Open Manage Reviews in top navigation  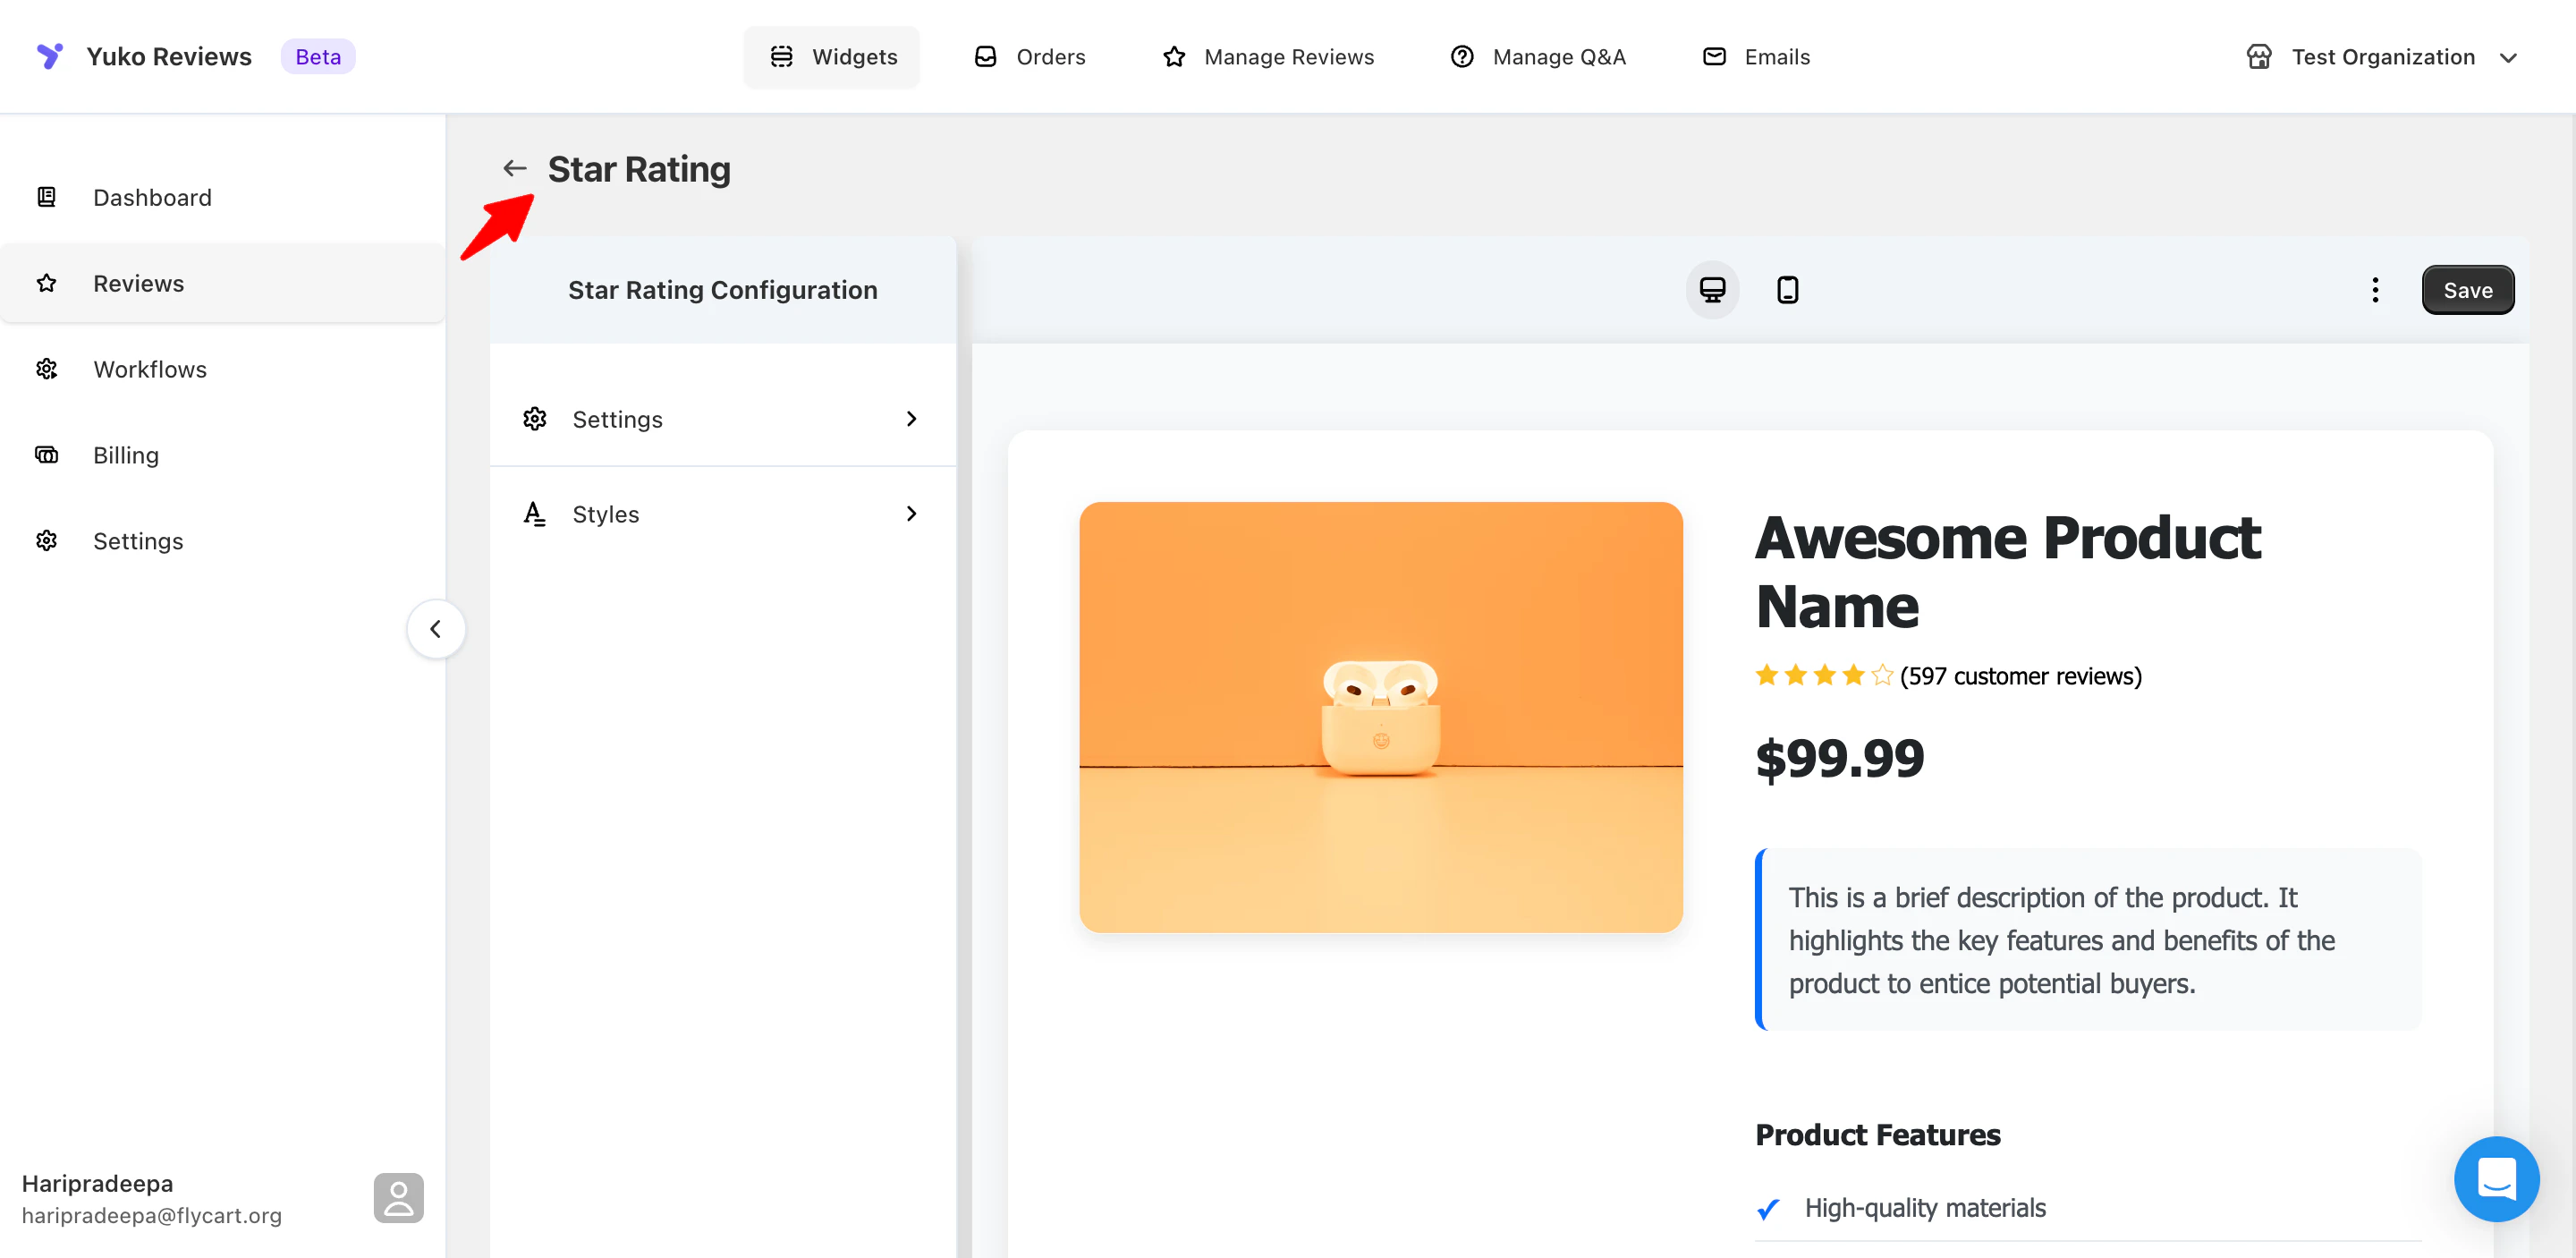click(x=1268, y=57)
